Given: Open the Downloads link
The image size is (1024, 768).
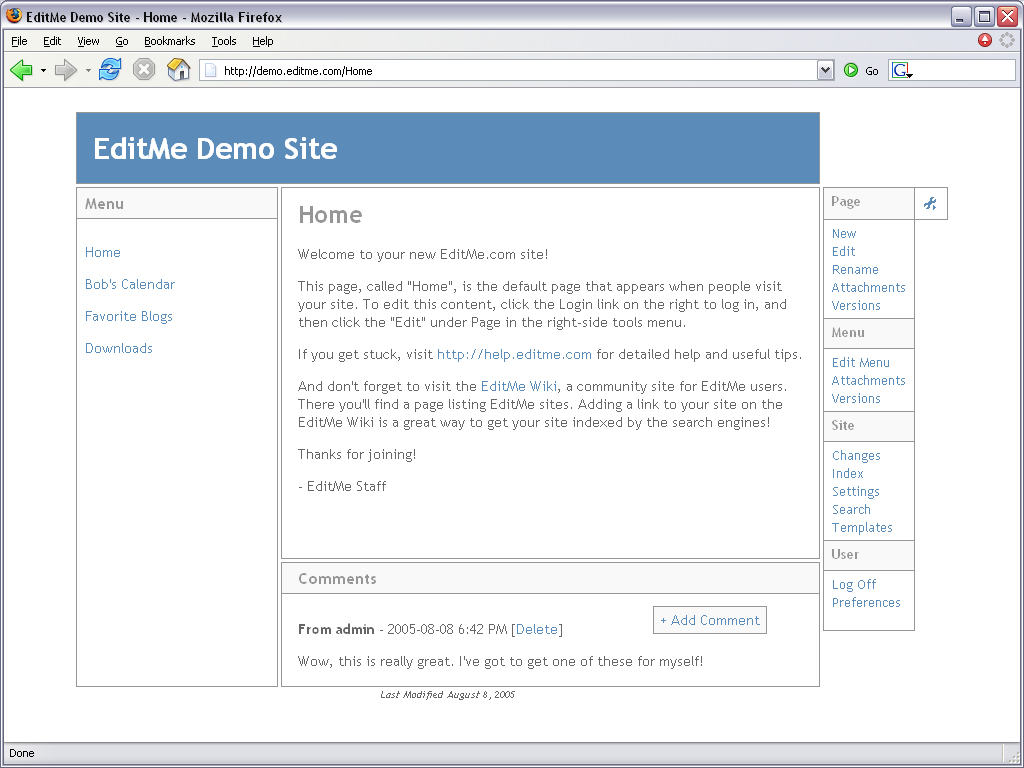Looking at the screenshot, I should (x=119, y=348).
